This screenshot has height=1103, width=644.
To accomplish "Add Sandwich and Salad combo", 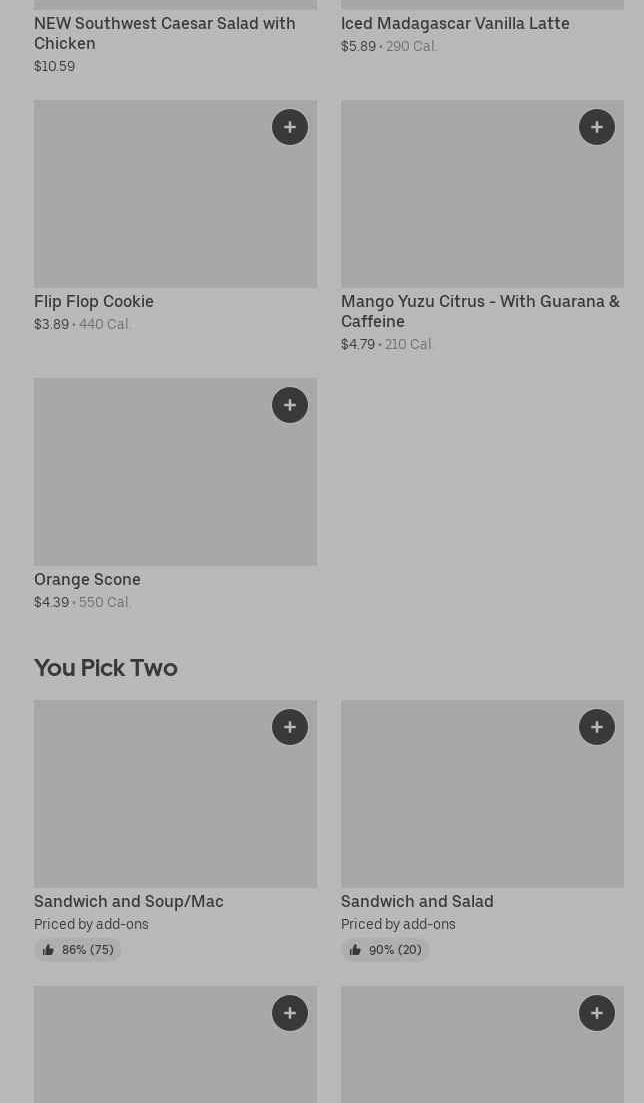I will [x=597, y=727].
